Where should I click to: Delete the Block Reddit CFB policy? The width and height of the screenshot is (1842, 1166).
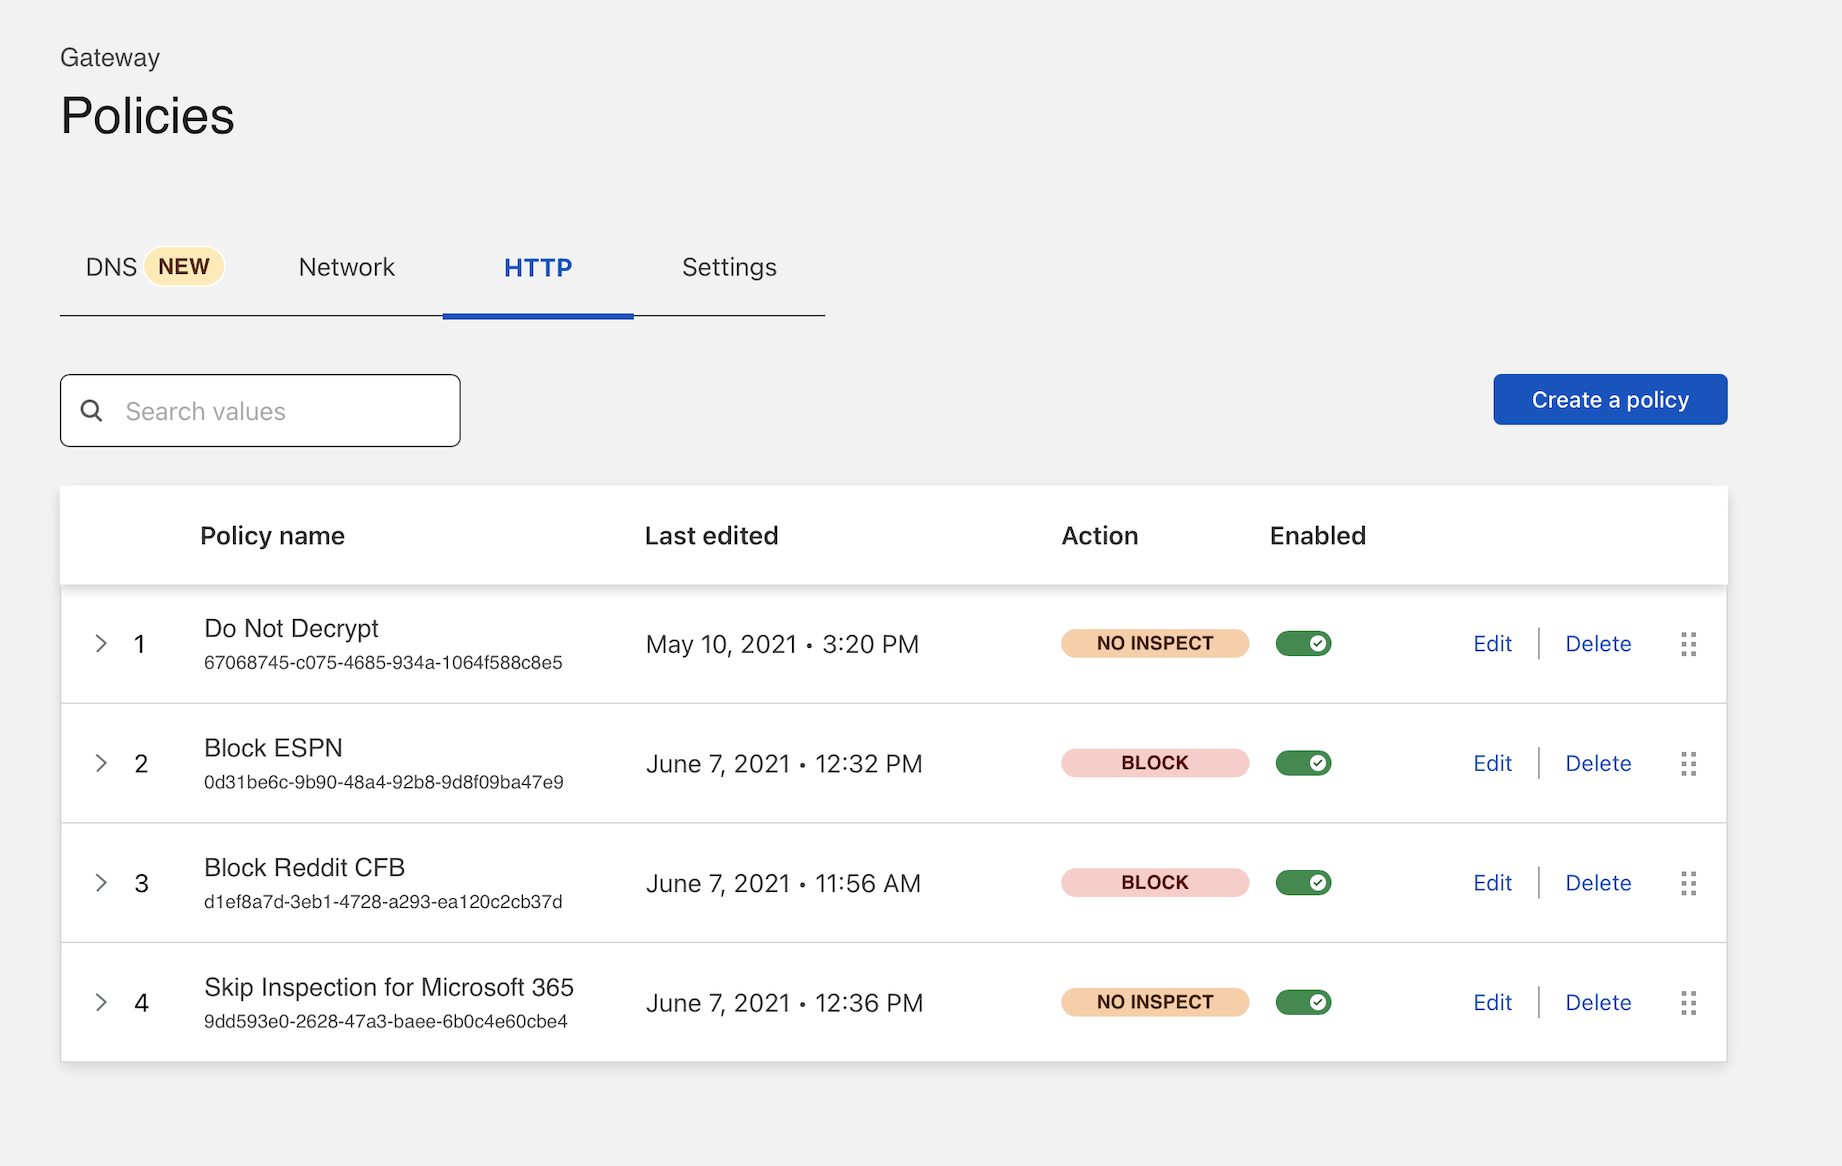click(1598, 883)
